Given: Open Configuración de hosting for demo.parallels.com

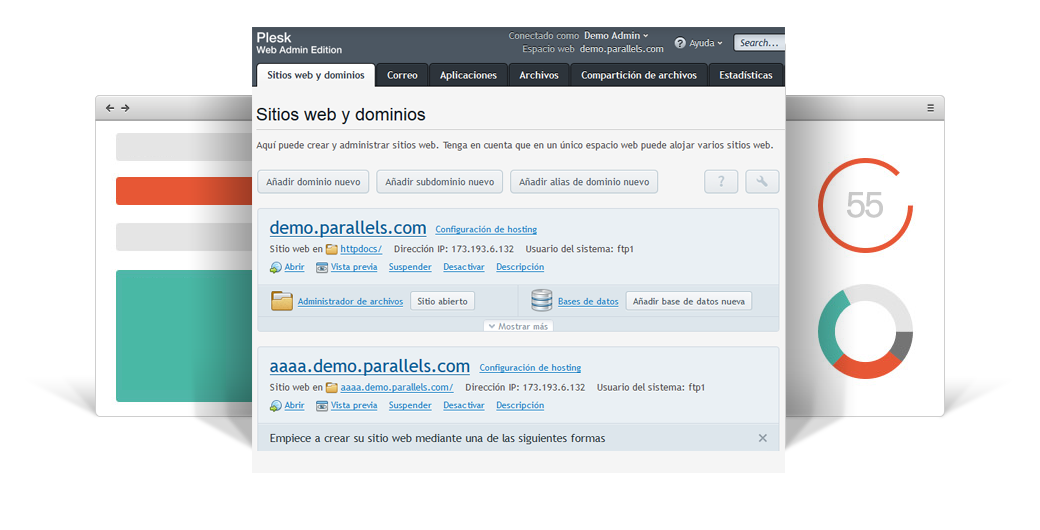Looking at the screenshot, I should tap(485, 229).
